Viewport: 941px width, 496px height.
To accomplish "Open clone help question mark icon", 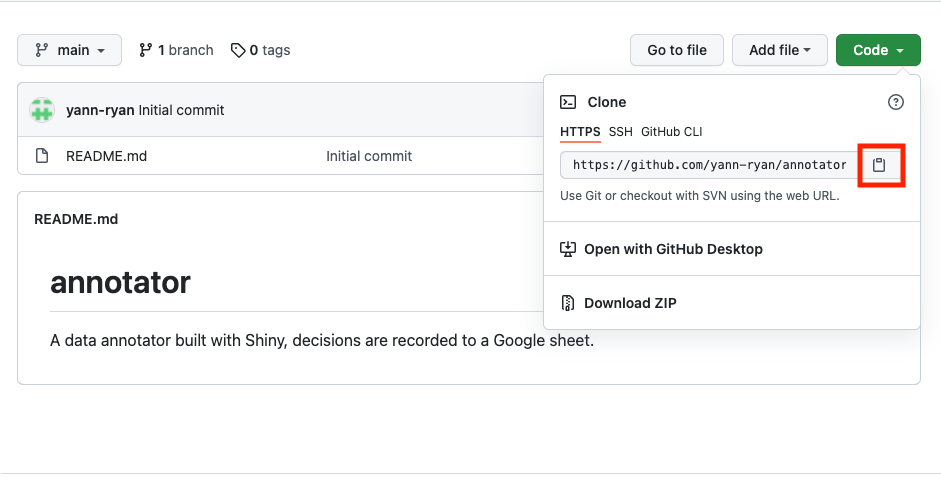I will 895,102.
